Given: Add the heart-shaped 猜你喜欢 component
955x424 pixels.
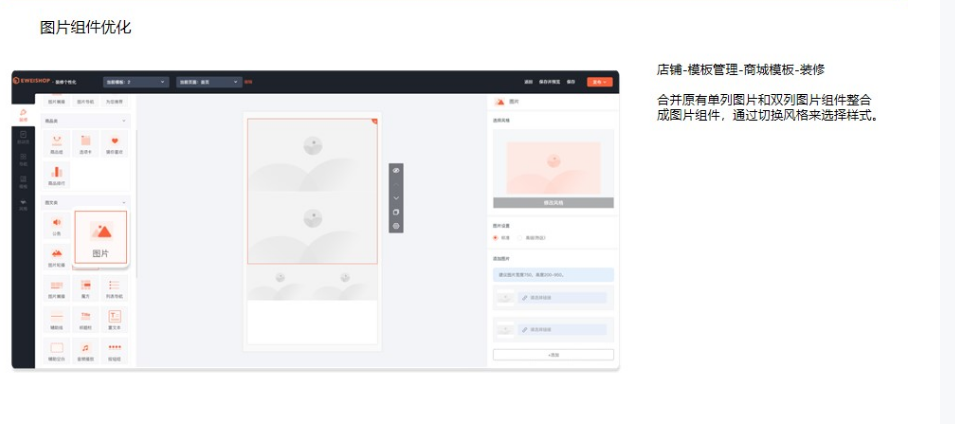Looking at the screenshot, I should (115, 144).
